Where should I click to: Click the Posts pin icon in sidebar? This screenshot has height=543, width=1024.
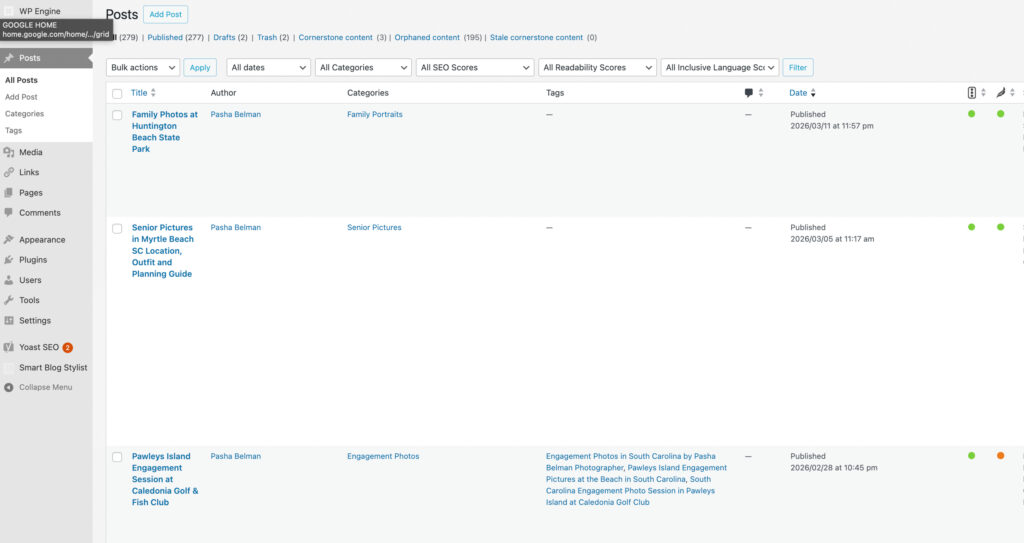click(x=8, y=58)
